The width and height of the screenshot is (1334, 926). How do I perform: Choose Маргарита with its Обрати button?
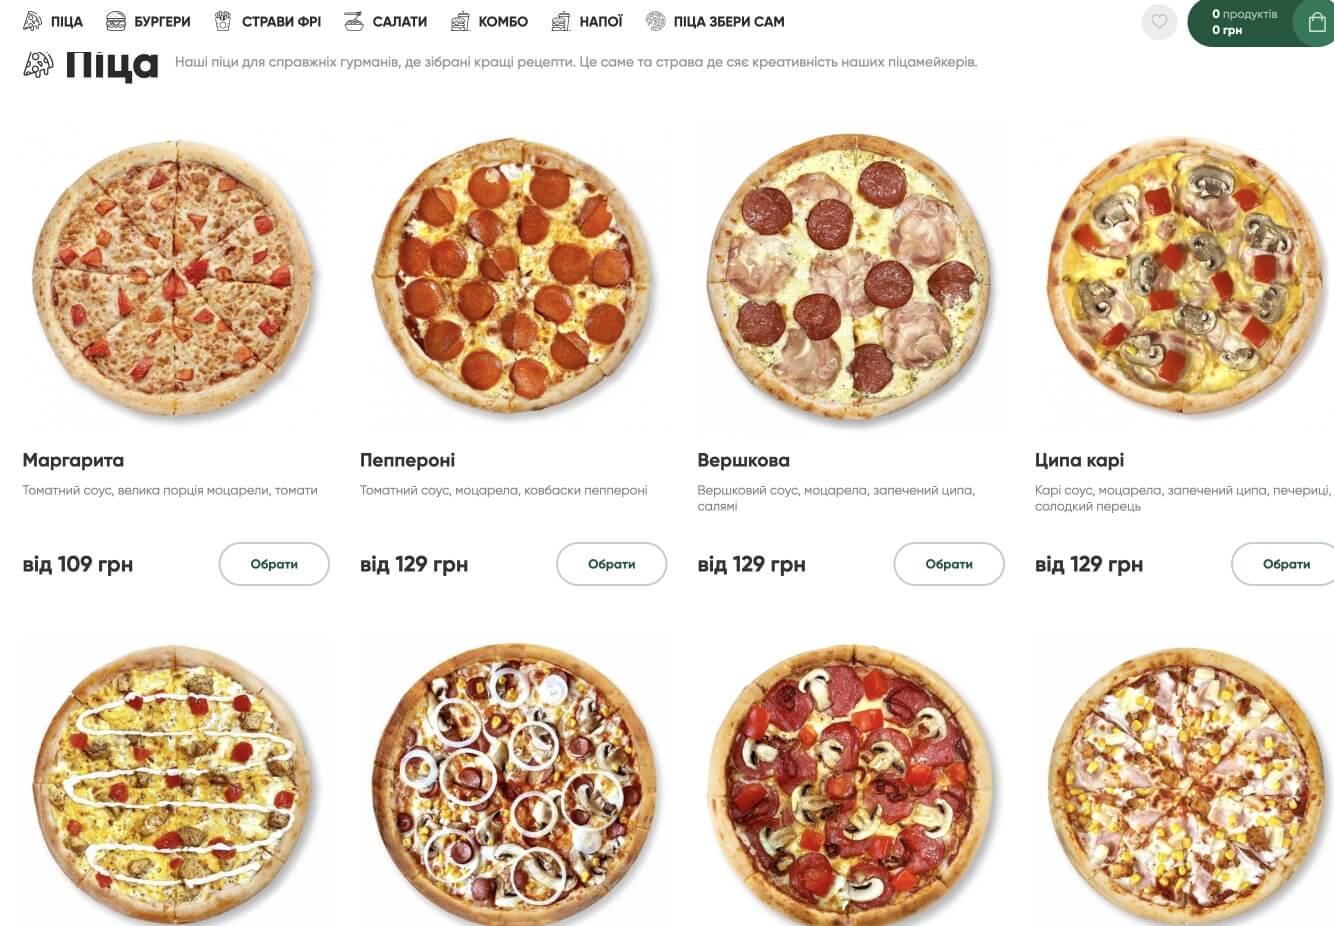pos(274,564)
